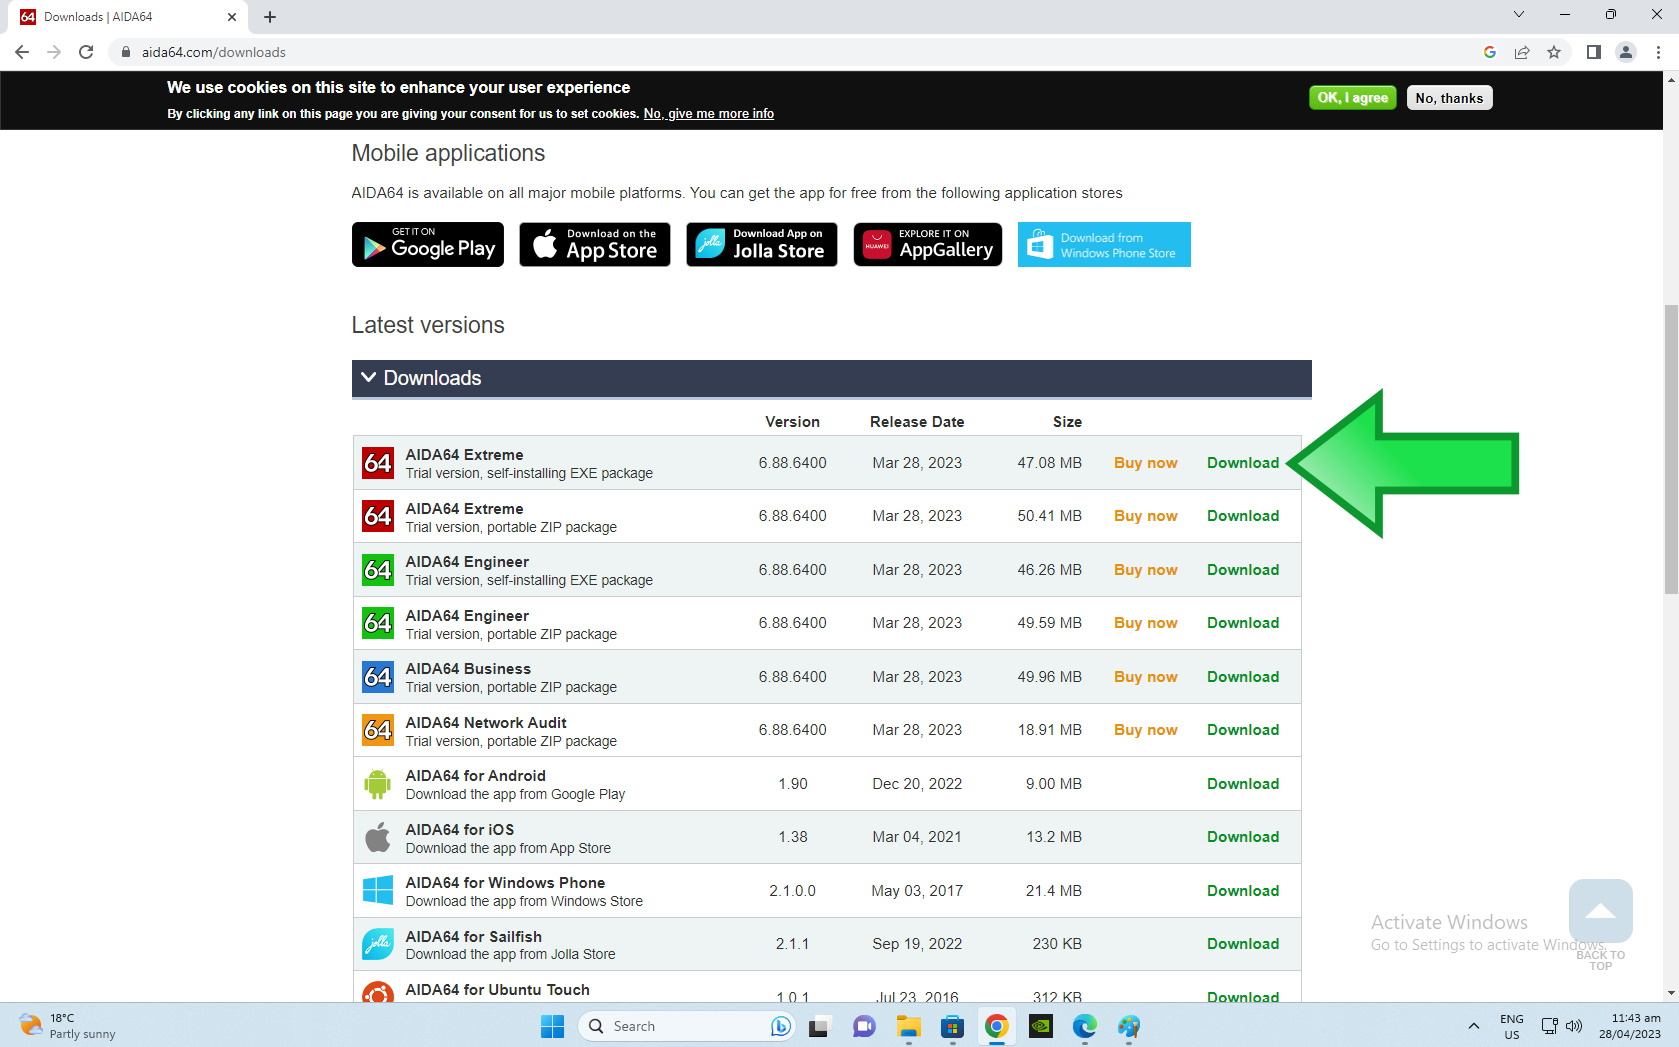Download AIDA64 for Sailfish
1679x1047 pixels.
click(x=1243, y=944)
